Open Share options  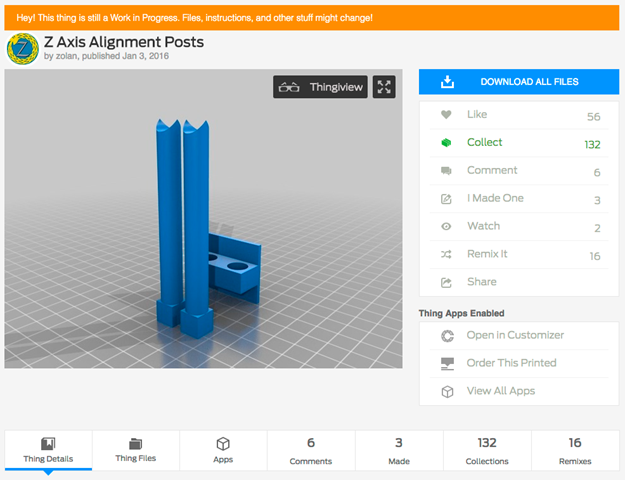pos(519,282)
